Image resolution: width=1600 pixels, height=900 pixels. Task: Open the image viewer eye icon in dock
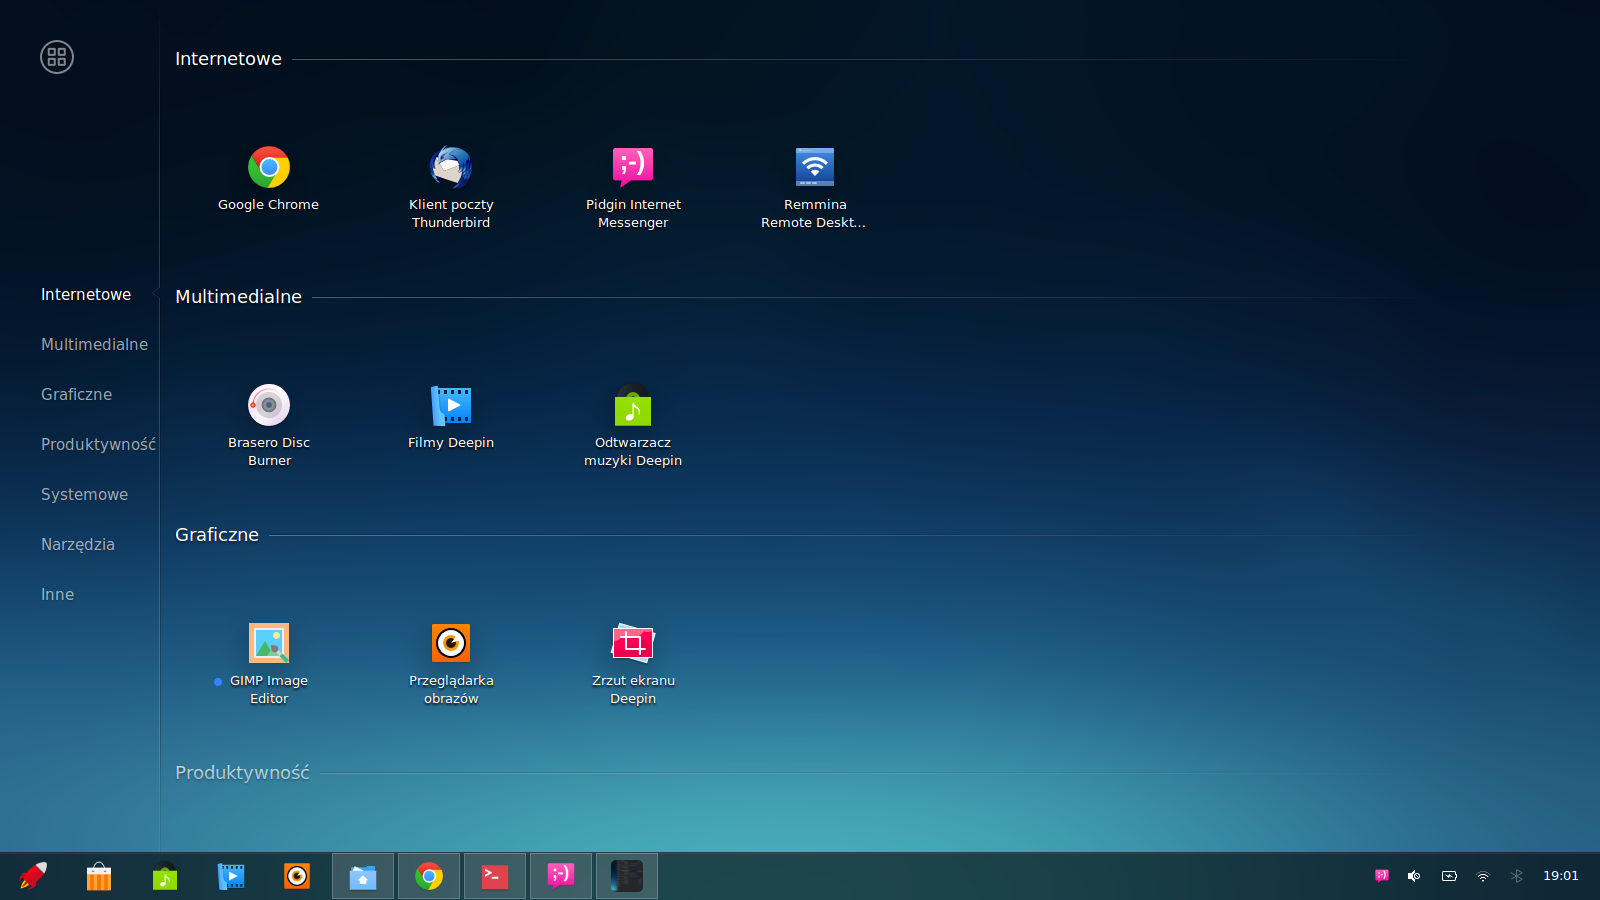[x=297, y=876]
